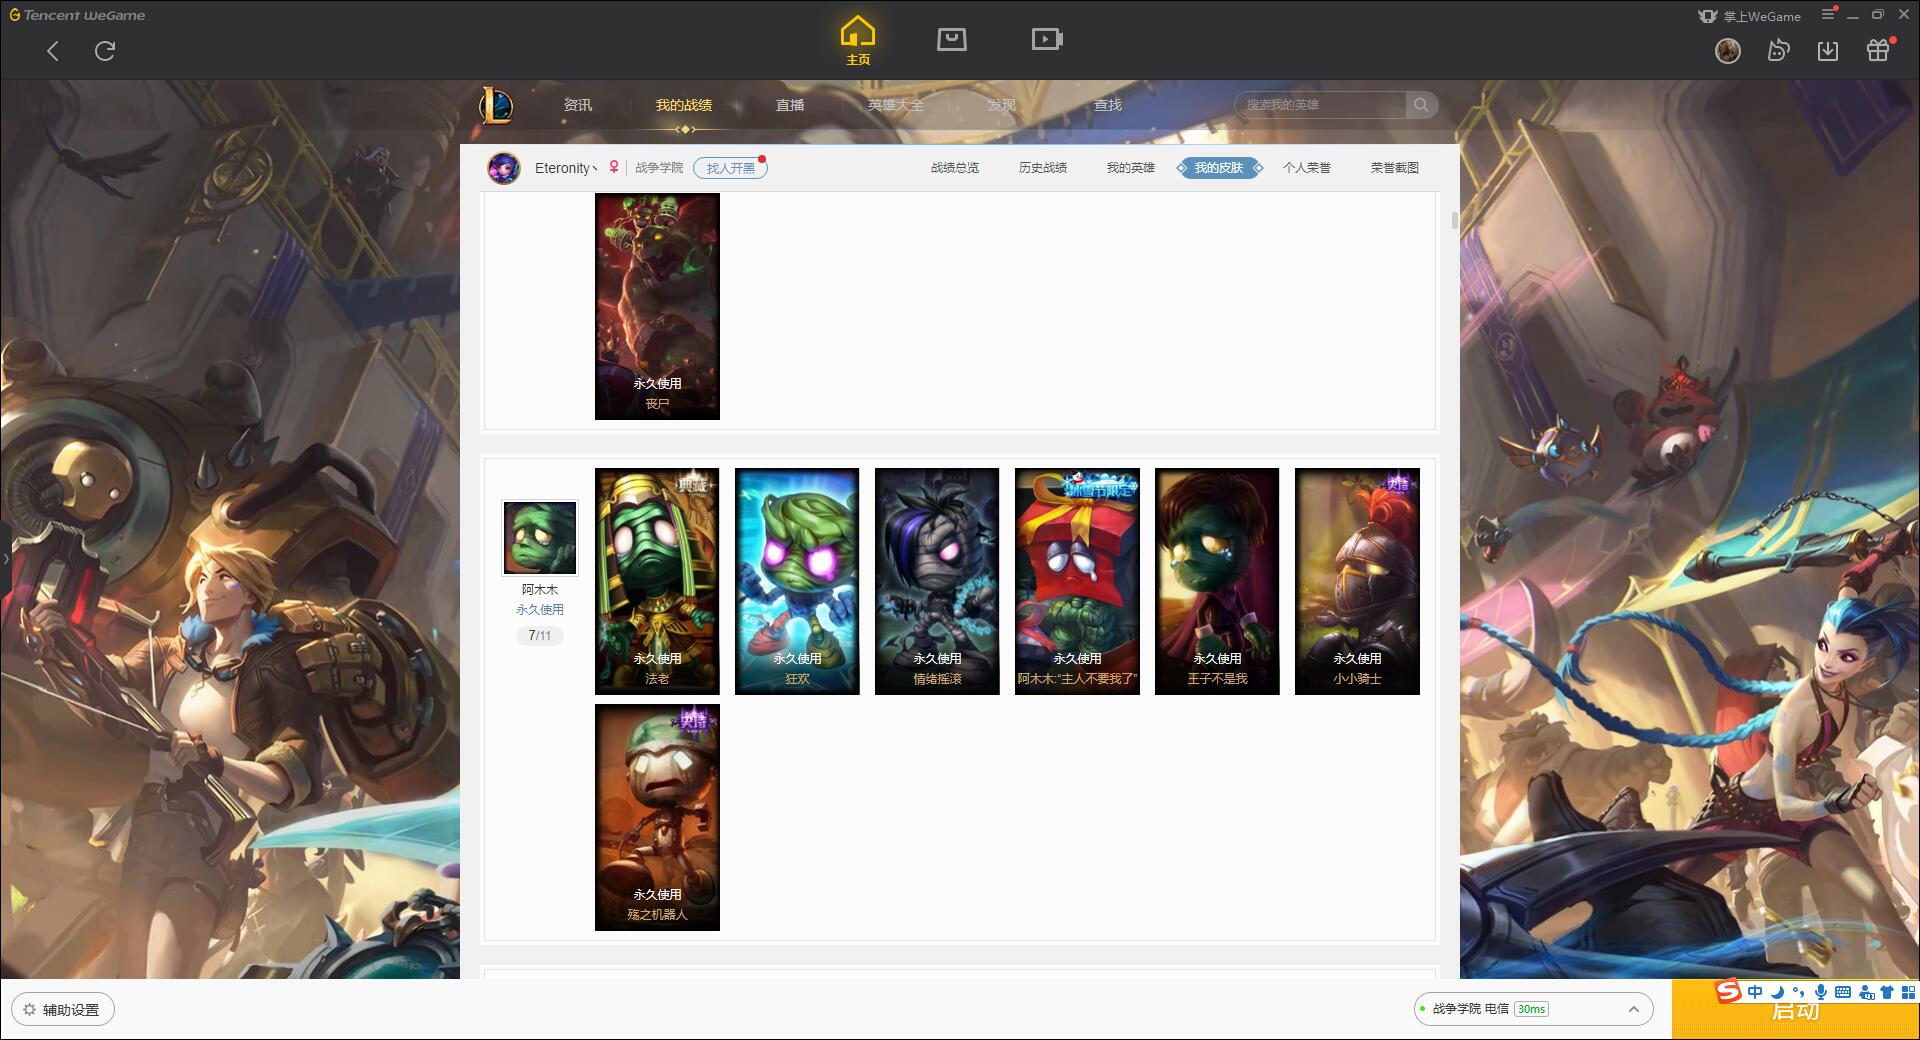
Task: Expand the left sidebar edge handle
Action: (x=5, y=557)
